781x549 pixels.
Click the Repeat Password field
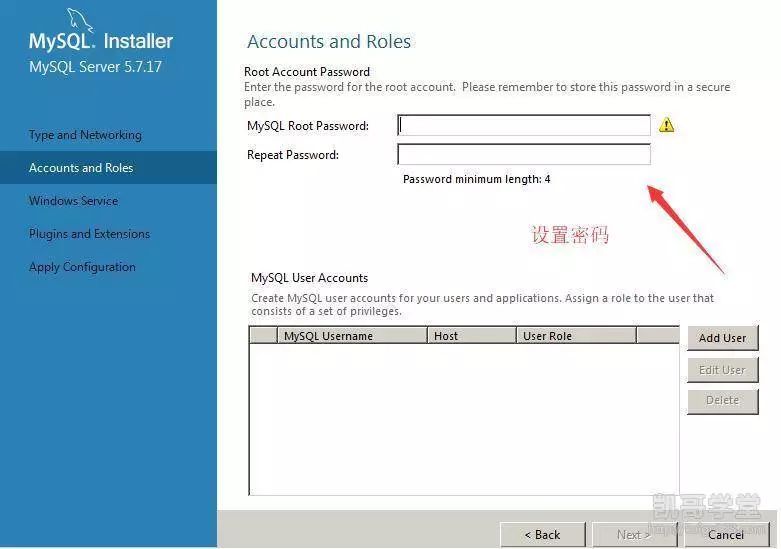524,154
